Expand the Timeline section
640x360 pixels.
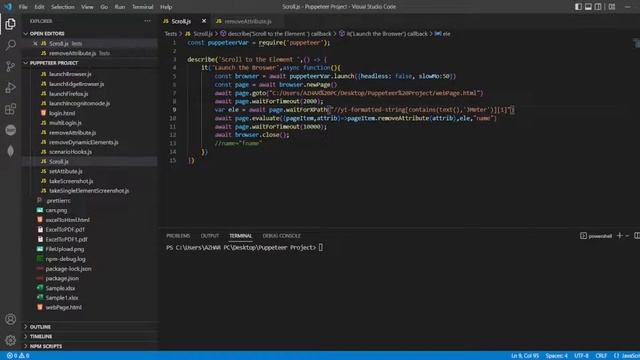coord(41,337)
